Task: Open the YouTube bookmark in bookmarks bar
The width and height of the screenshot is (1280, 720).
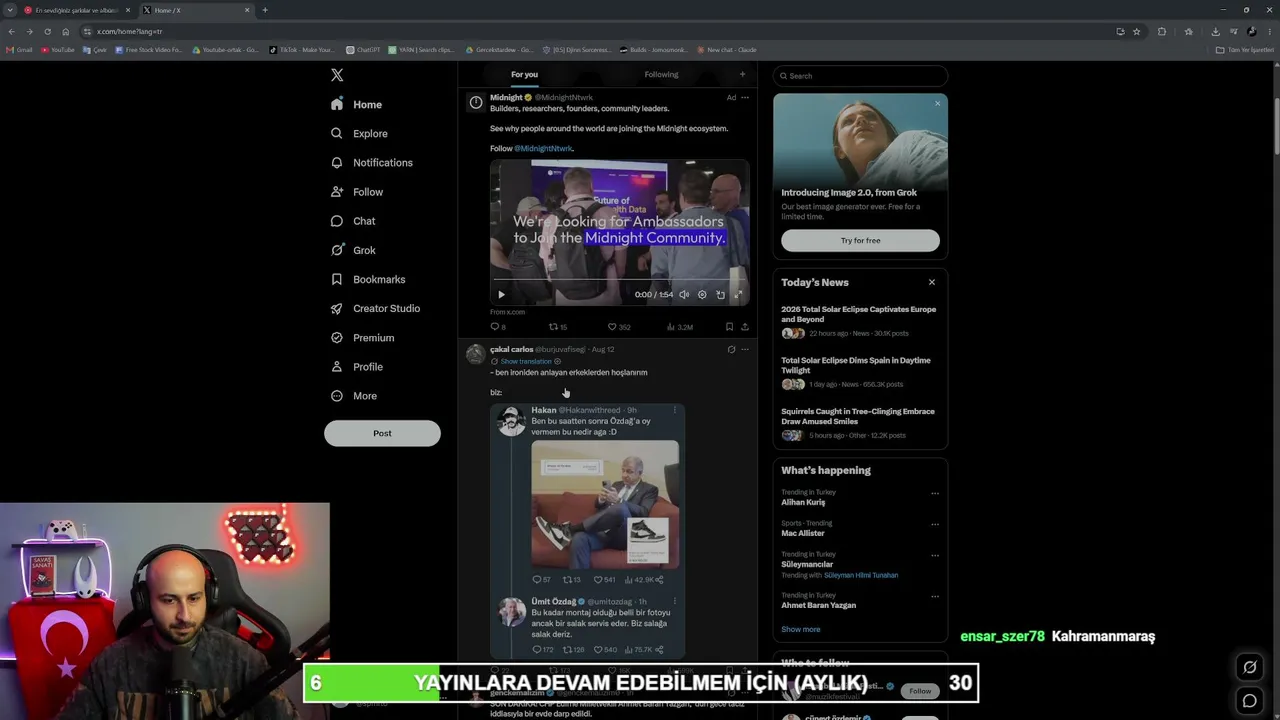Action: pos(58,50)
